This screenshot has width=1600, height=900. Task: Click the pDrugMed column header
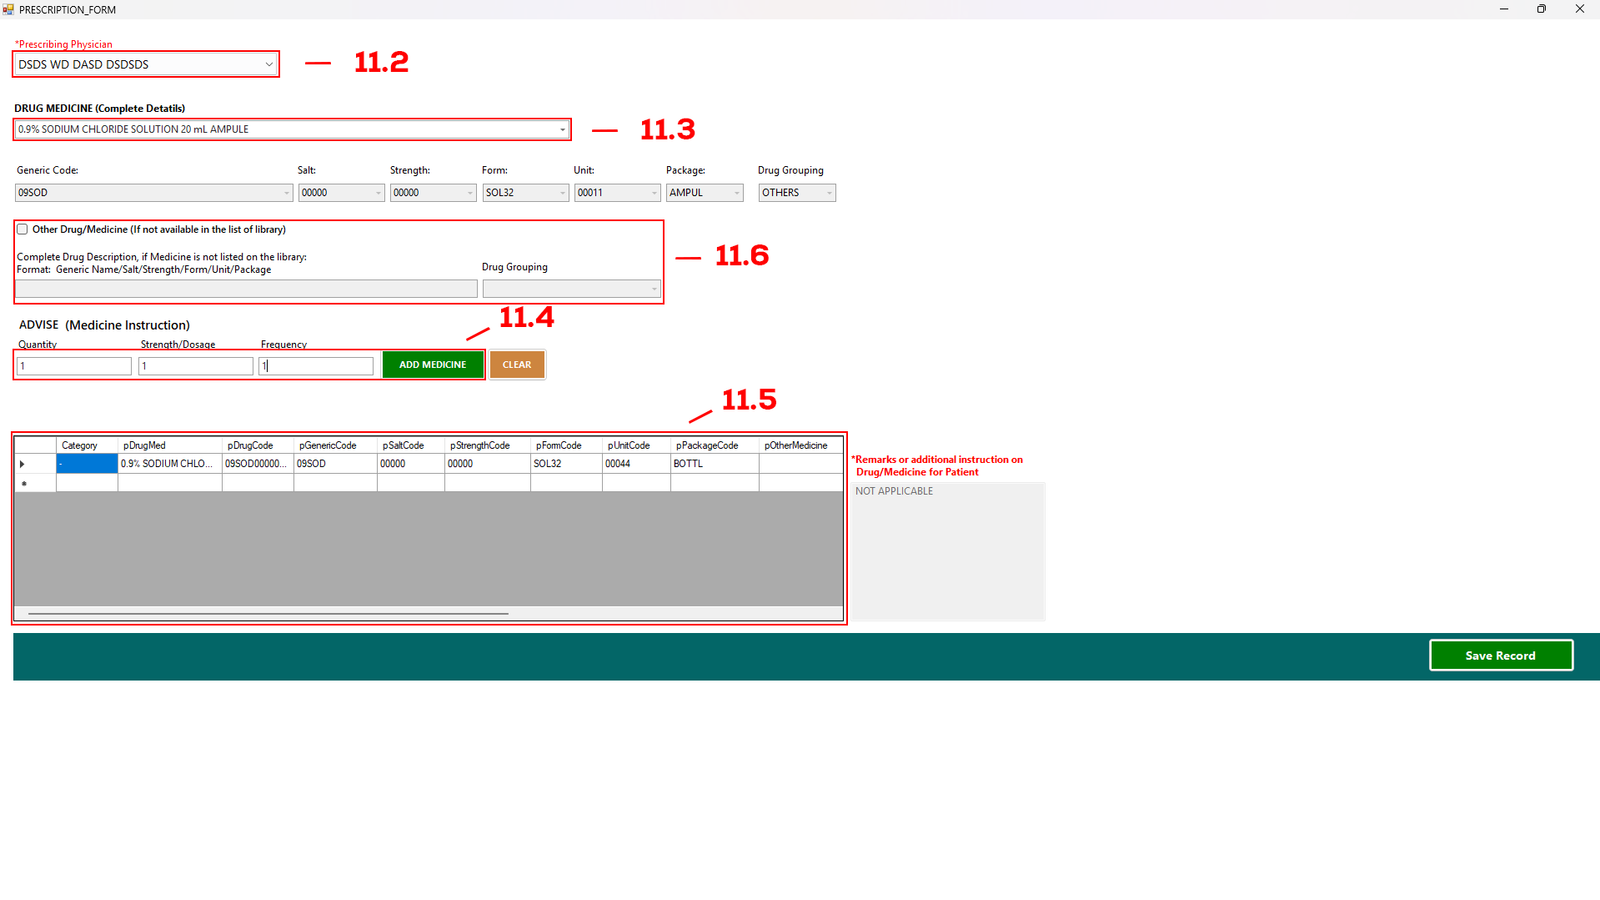point(169,446)
